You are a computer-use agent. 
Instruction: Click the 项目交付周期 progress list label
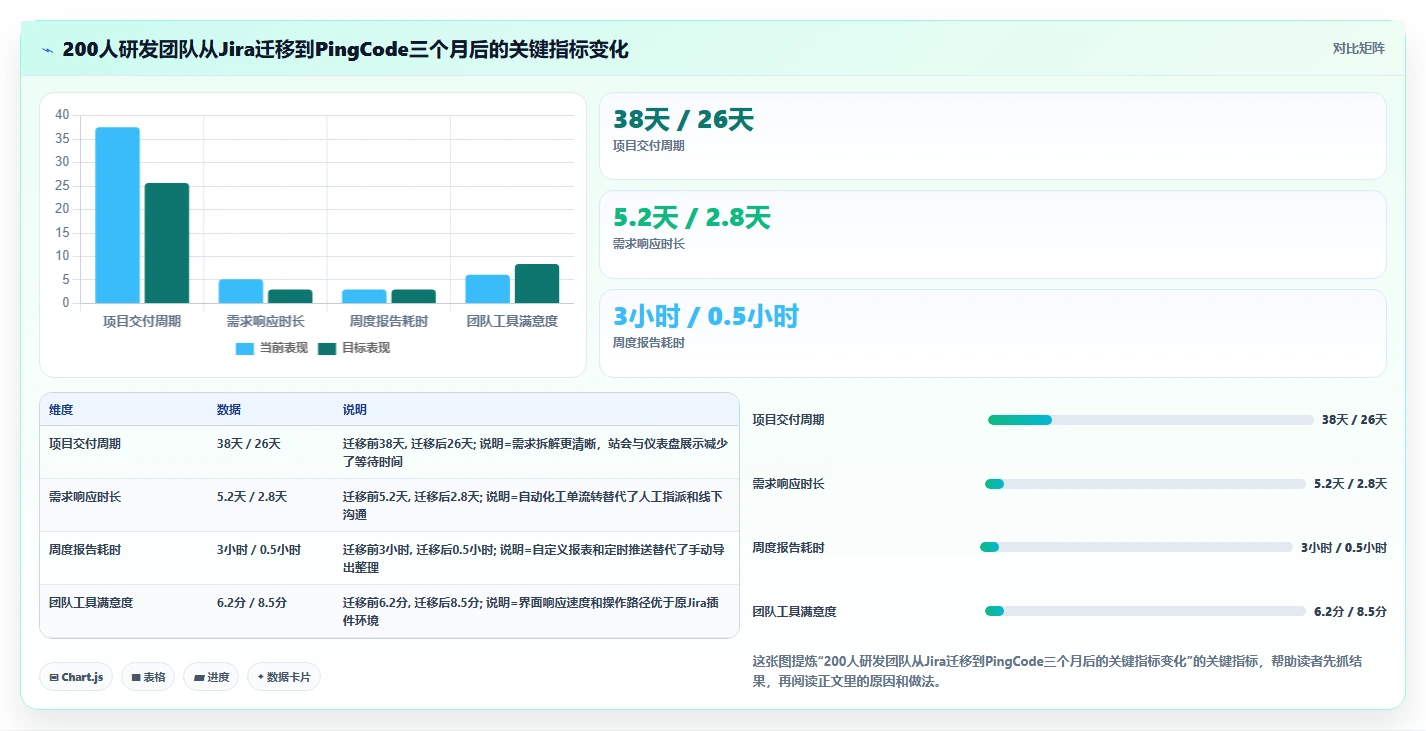click(788, 420)
